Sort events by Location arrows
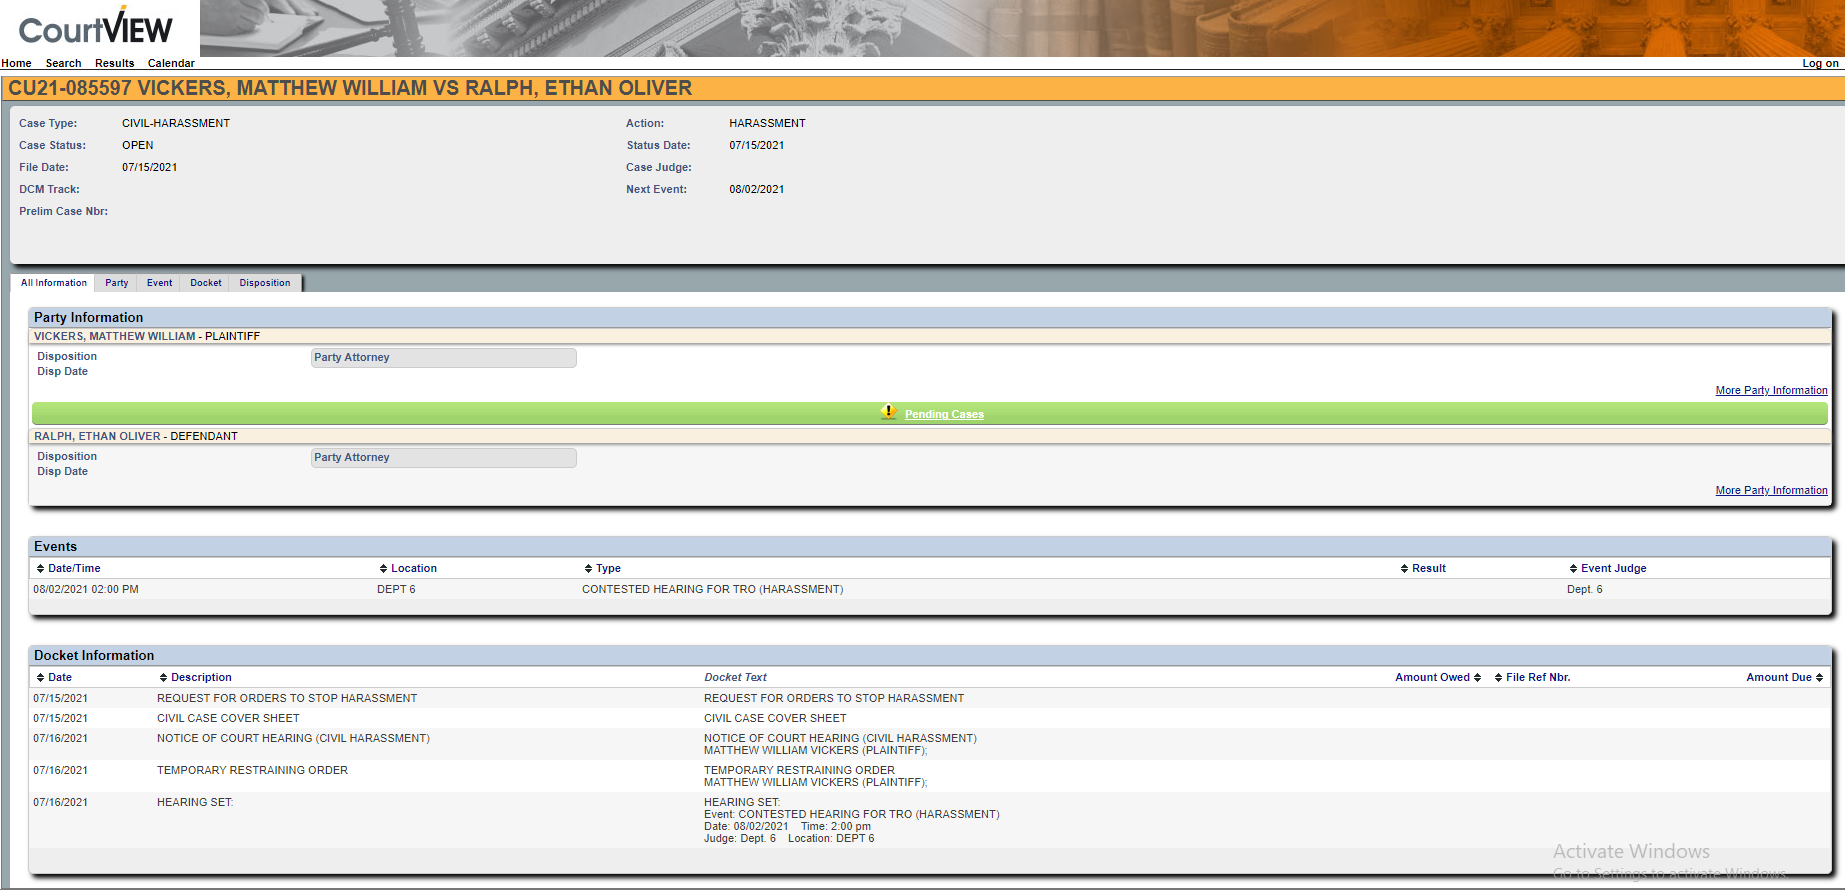Screen dimensions: 1845x890 383,569
